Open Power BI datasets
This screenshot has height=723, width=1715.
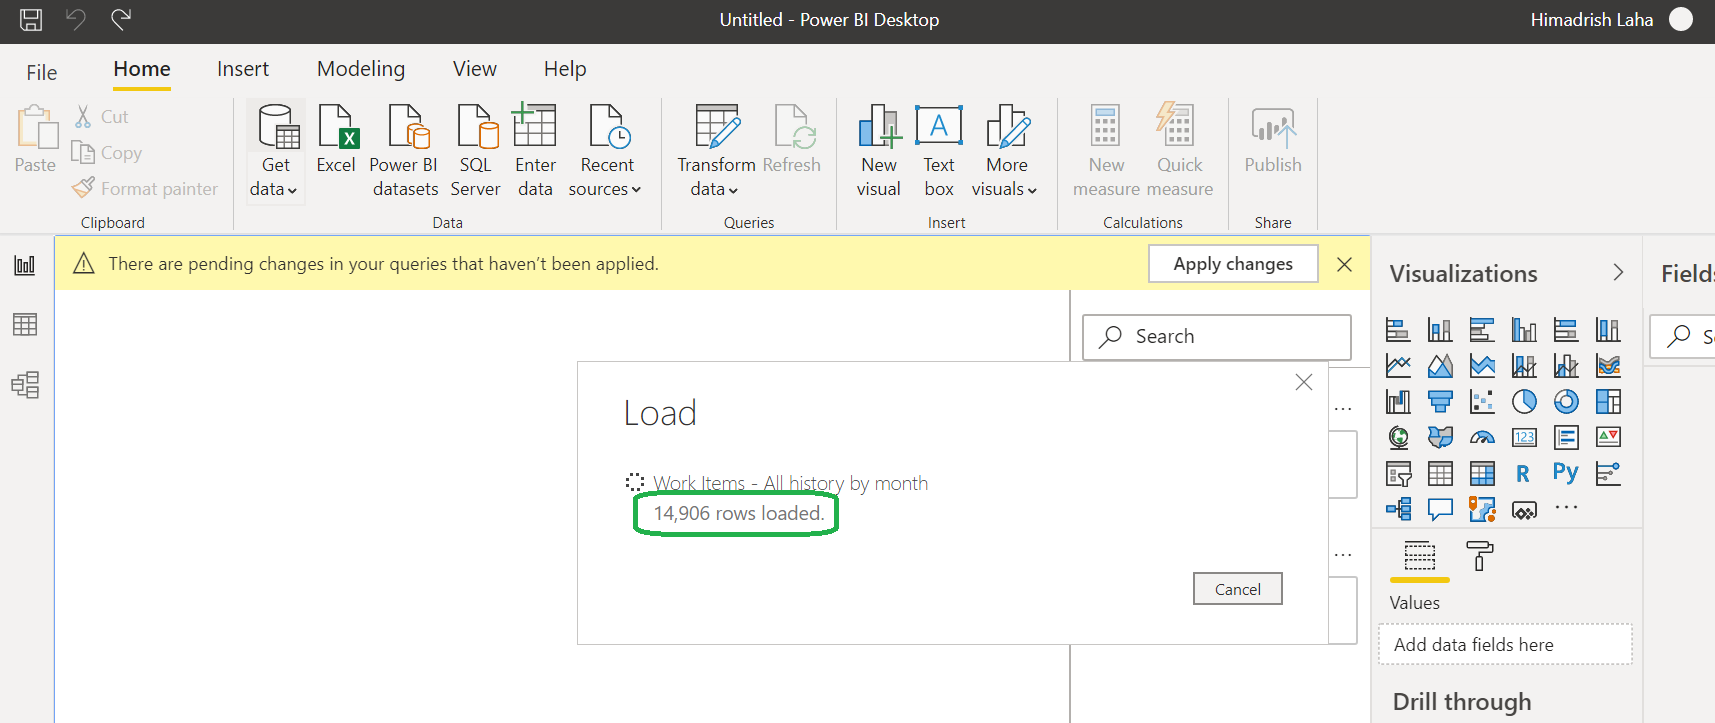[405, 151]
